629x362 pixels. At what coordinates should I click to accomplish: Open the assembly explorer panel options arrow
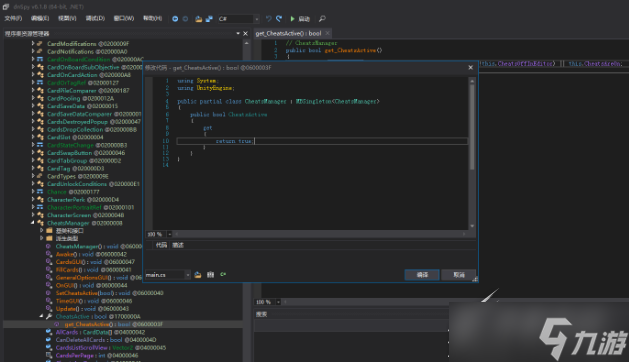coord(238,33)
